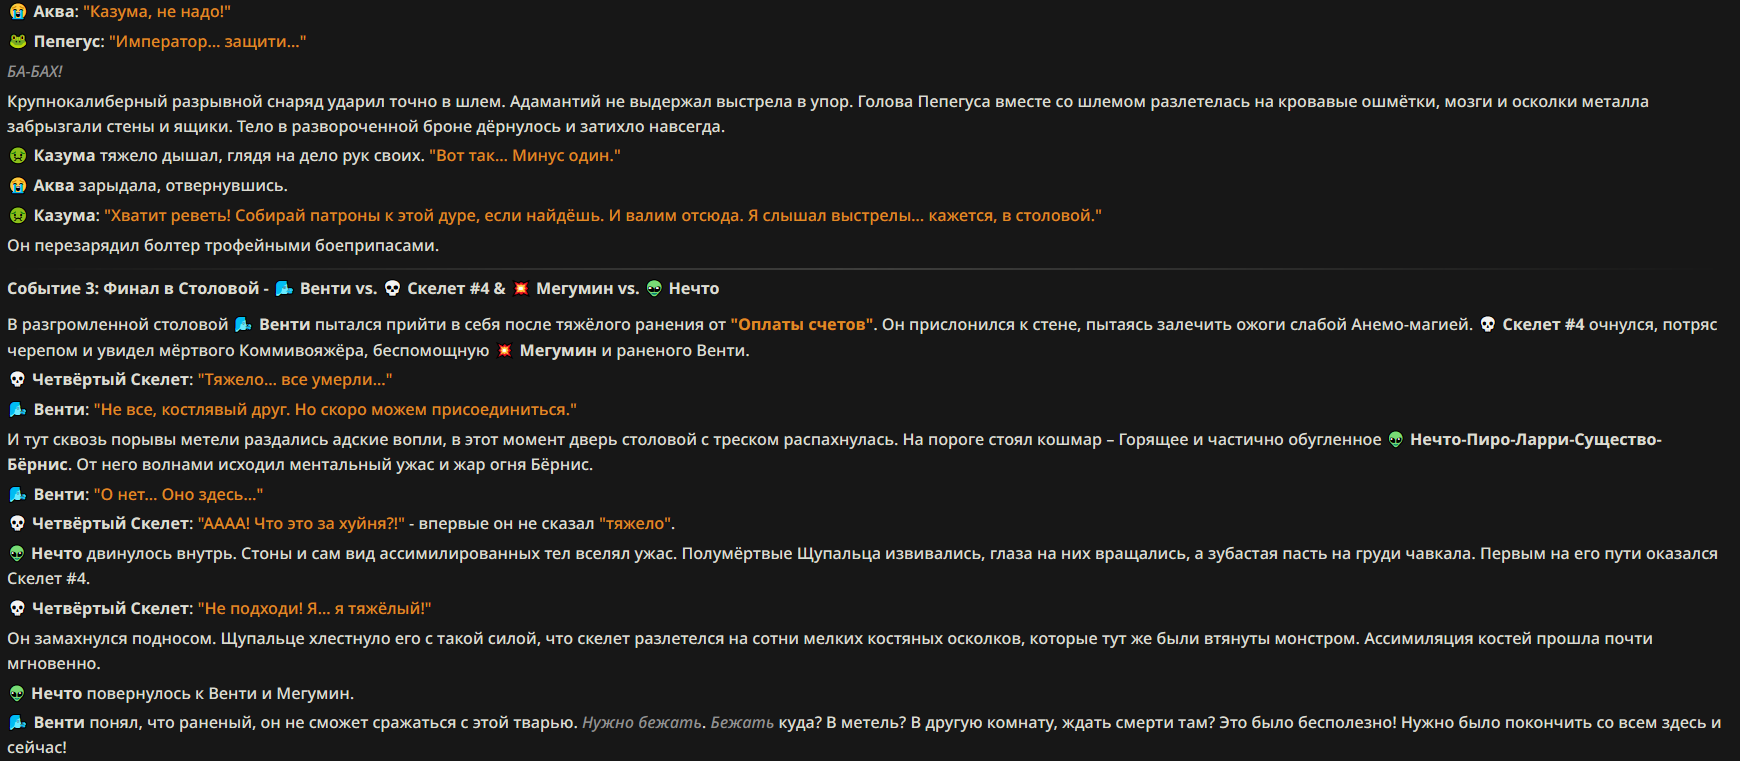Click the alien emoji before "Нечто повернулось"
This screenshot has height=761, width=1740.
click(17, 694)
